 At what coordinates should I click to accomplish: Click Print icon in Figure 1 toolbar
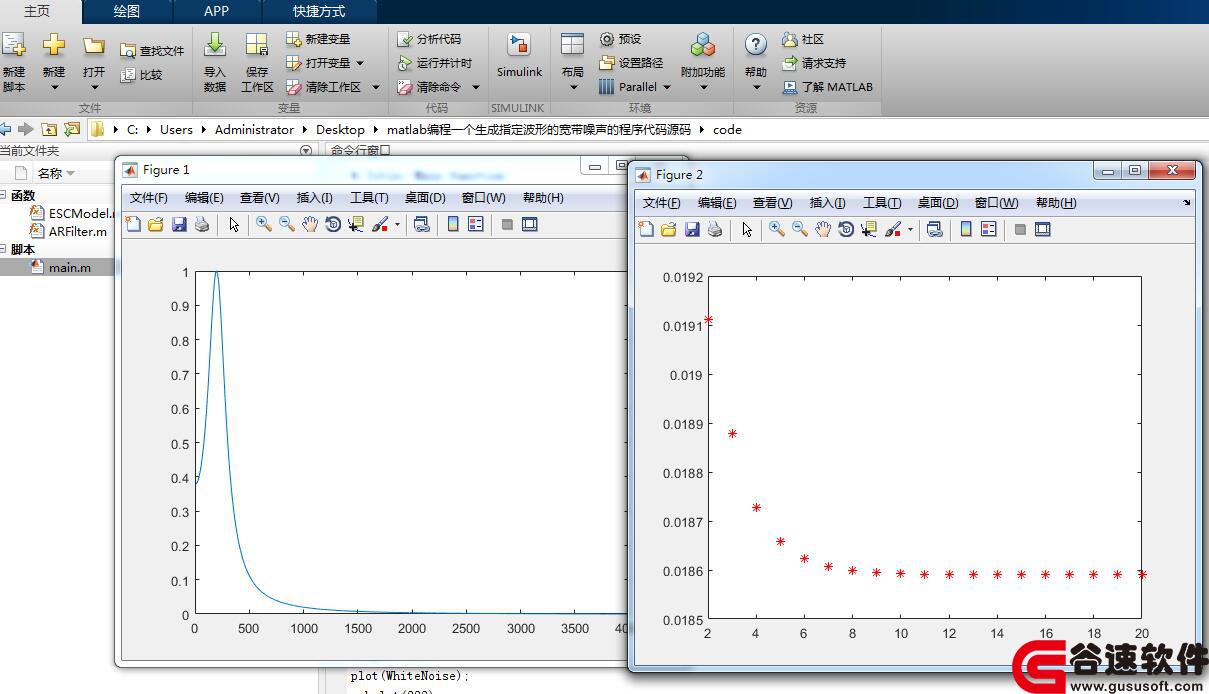click(x=202, y=225)
